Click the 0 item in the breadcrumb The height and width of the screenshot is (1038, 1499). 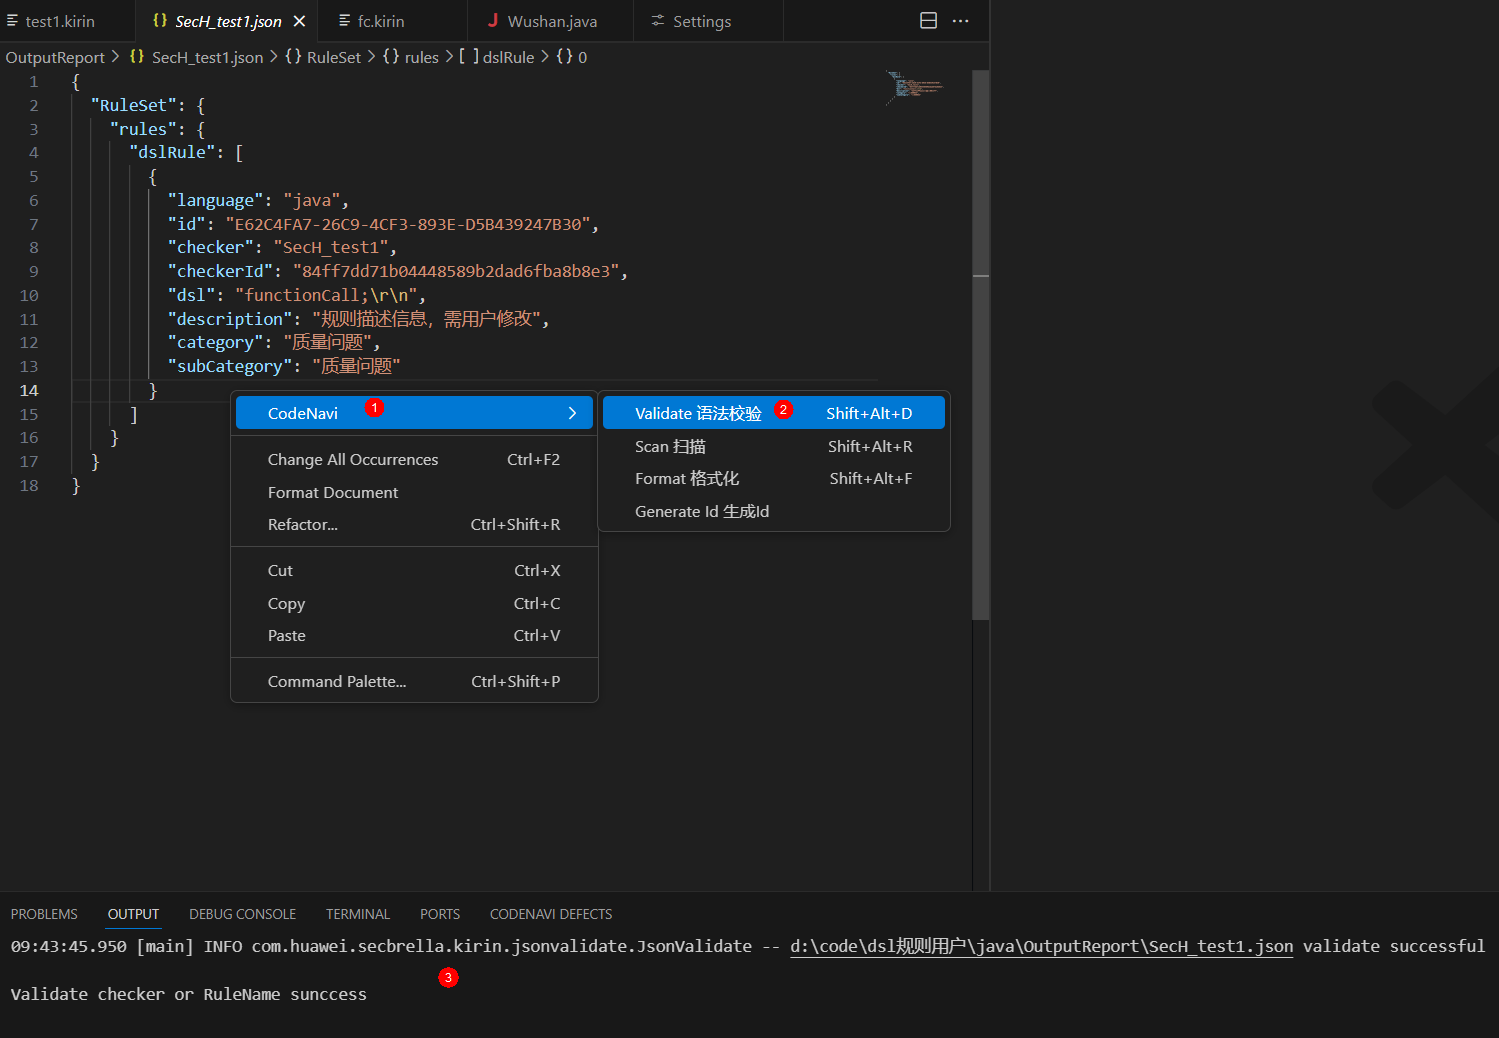click(582, 58)
